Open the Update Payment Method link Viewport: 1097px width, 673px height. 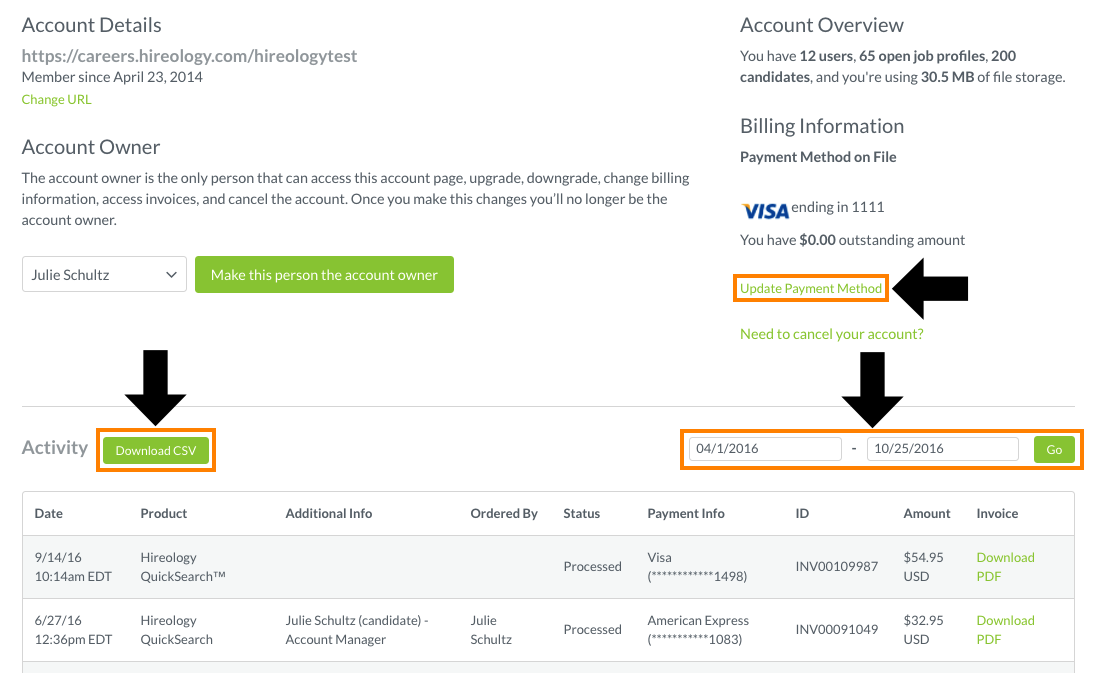pos(811,288)
